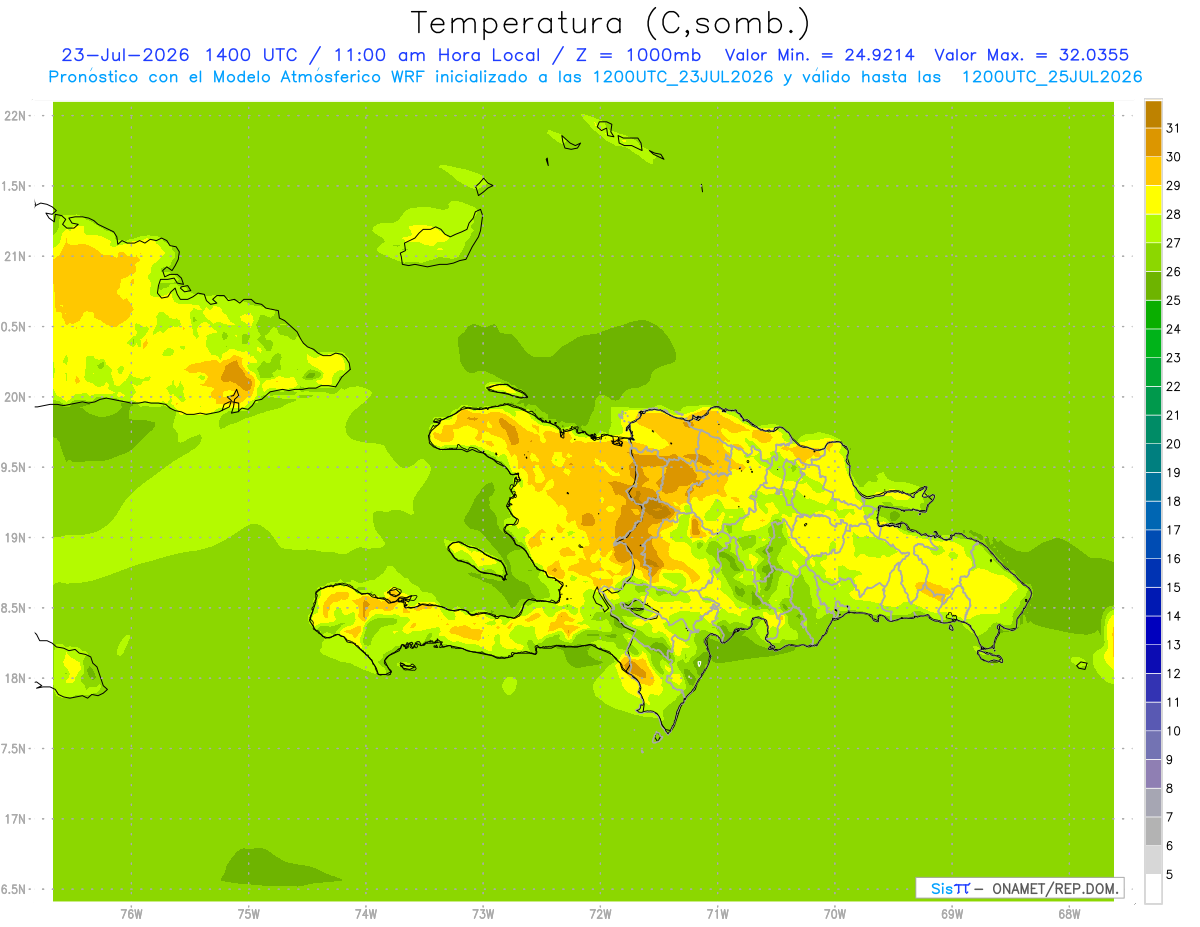The width and height of the screenshot is (1200, 927).
Task: Click the '75W' longitude axis label
Action: 249,914
